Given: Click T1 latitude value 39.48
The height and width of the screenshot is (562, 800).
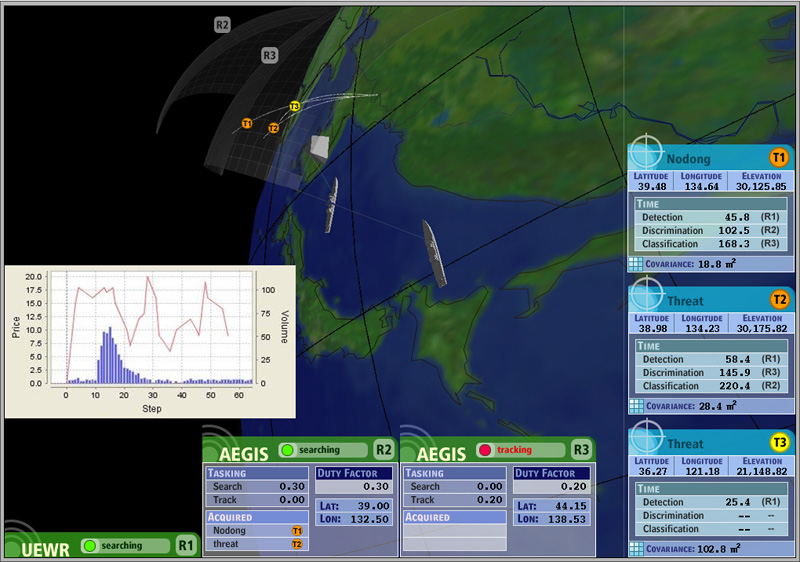Looking at the screenshot, I should pyautogui.click(x=652, y=187).
